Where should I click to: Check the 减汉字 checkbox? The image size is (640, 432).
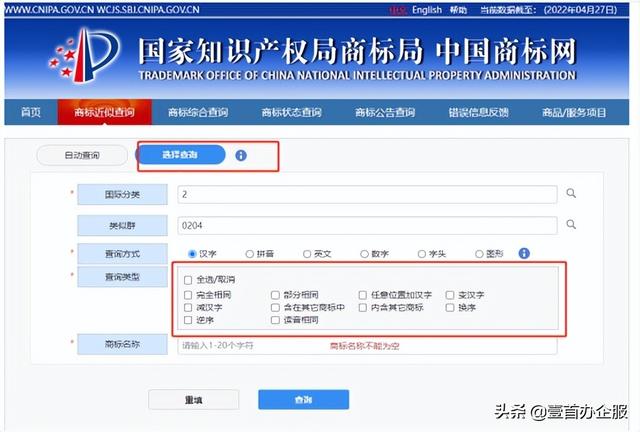coord(188,307)
